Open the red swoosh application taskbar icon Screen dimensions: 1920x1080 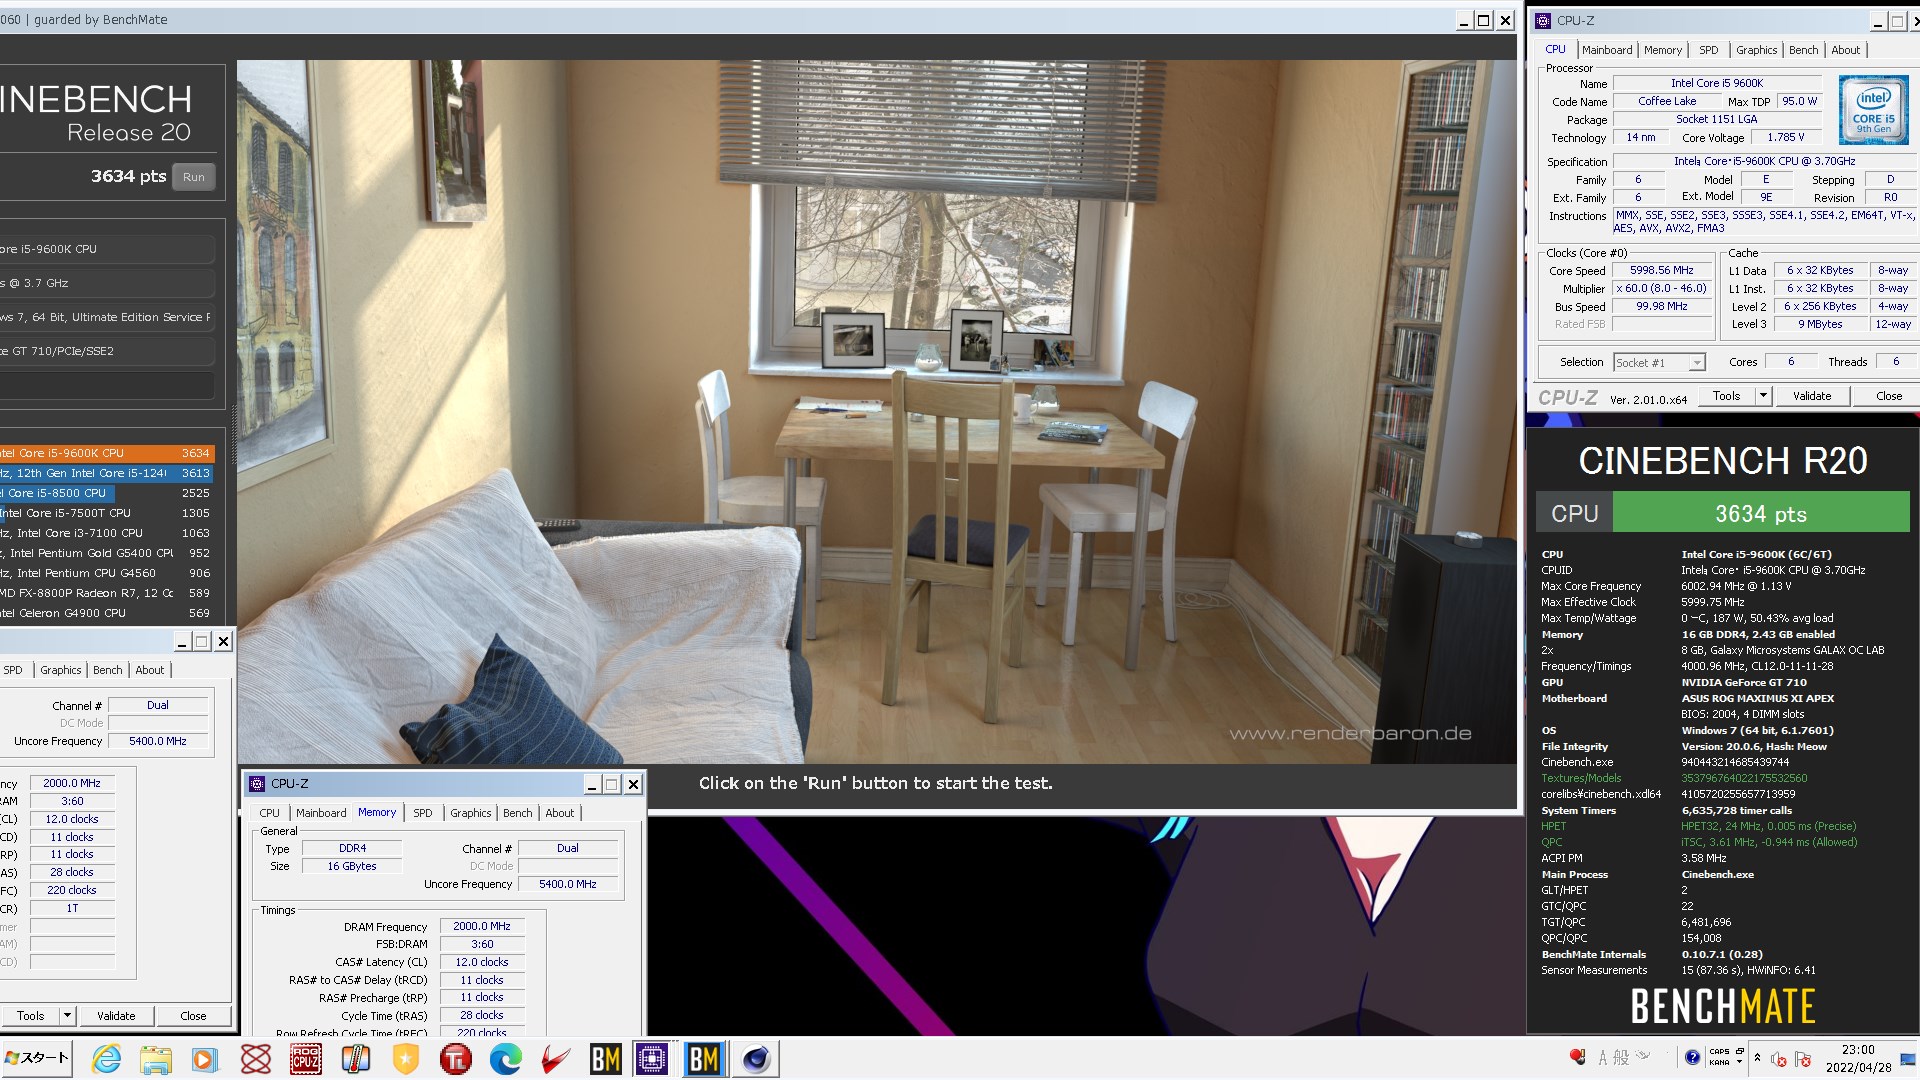pos(556,1059)
